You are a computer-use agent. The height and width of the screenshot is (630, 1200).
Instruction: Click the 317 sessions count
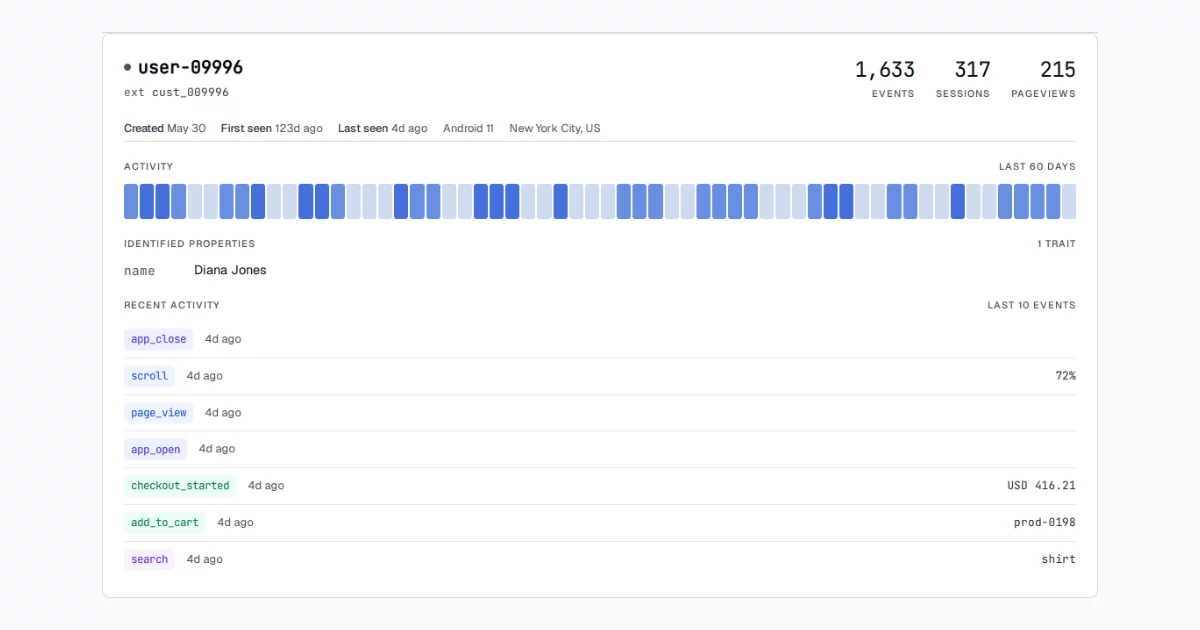[972, 70]
